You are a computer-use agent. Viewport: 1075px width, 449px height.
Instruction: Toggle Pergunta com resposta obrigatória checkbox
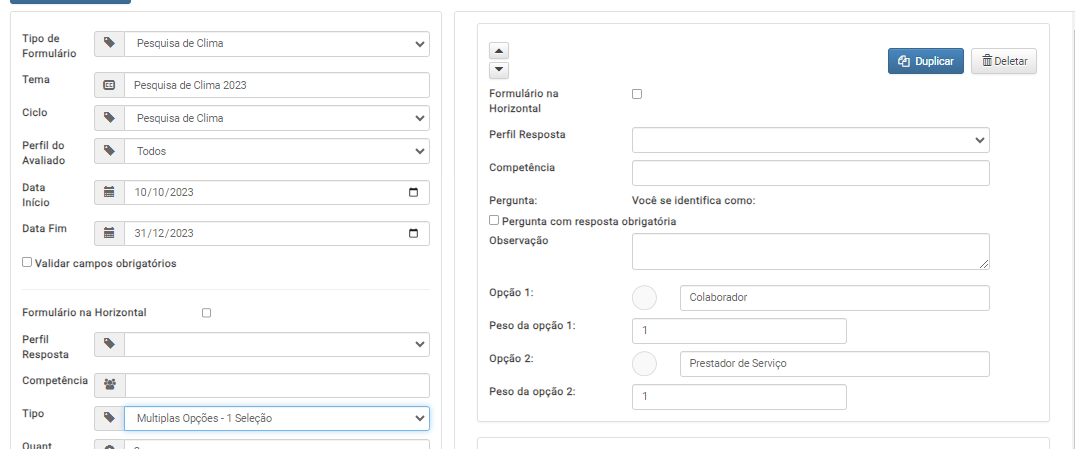494,220
